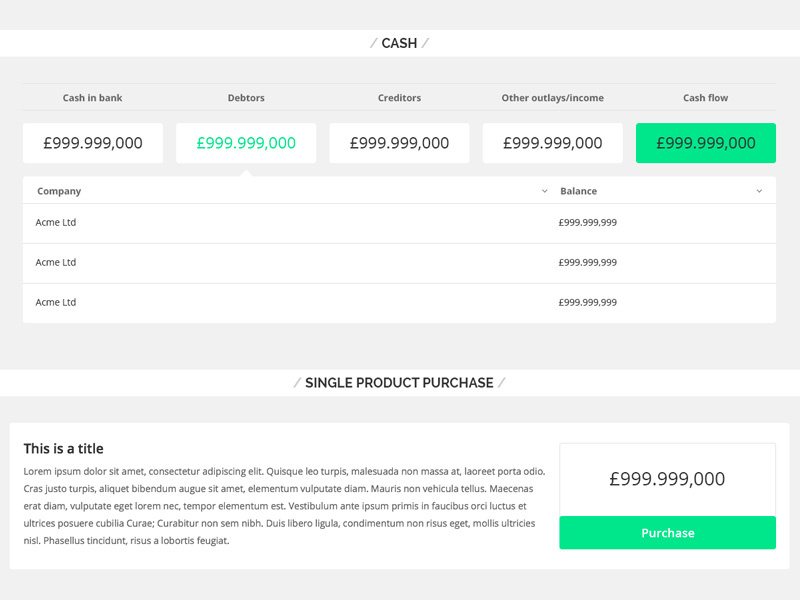The height and width of the screenshot is (600, 800).
Task: Click the Balance column header
Action: pyautogui.click(x=579, y=191)
